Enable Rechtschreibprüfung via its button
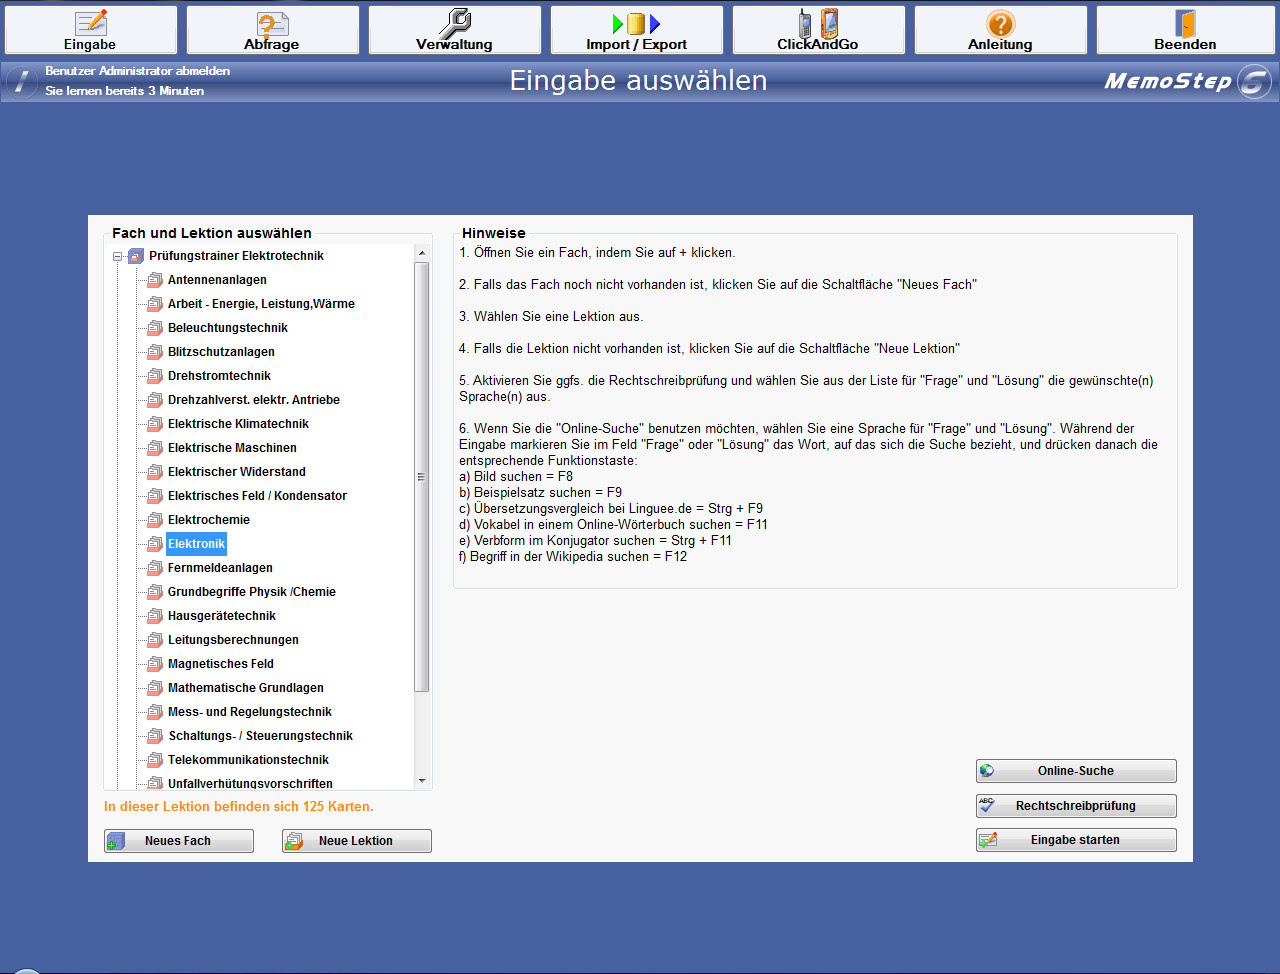1280x974 pixels. (1076, 806)
